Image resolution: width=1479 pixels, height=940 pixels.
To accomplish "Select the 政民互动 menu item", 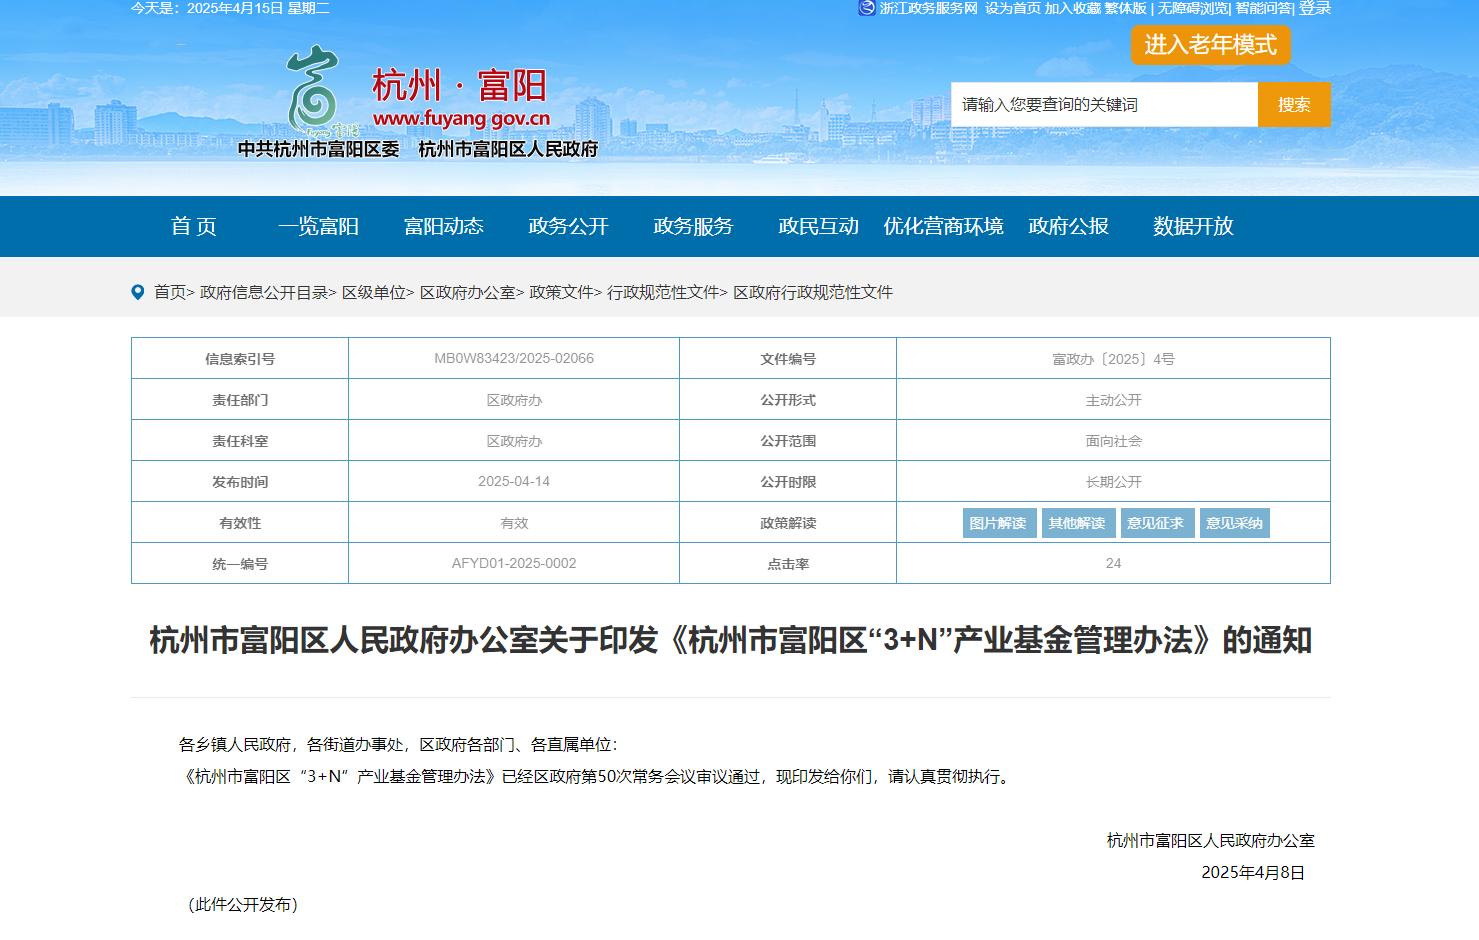I will (x=818, y=226).
